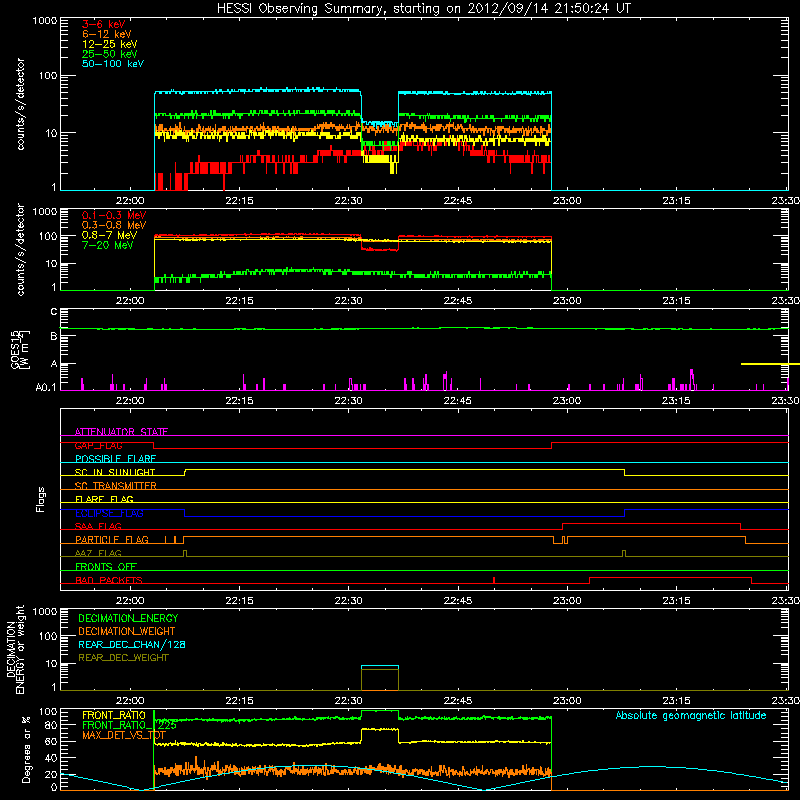Click the AAZ_FLAG pulse near 23:08

pyautogui.click(x=624, y=554)
